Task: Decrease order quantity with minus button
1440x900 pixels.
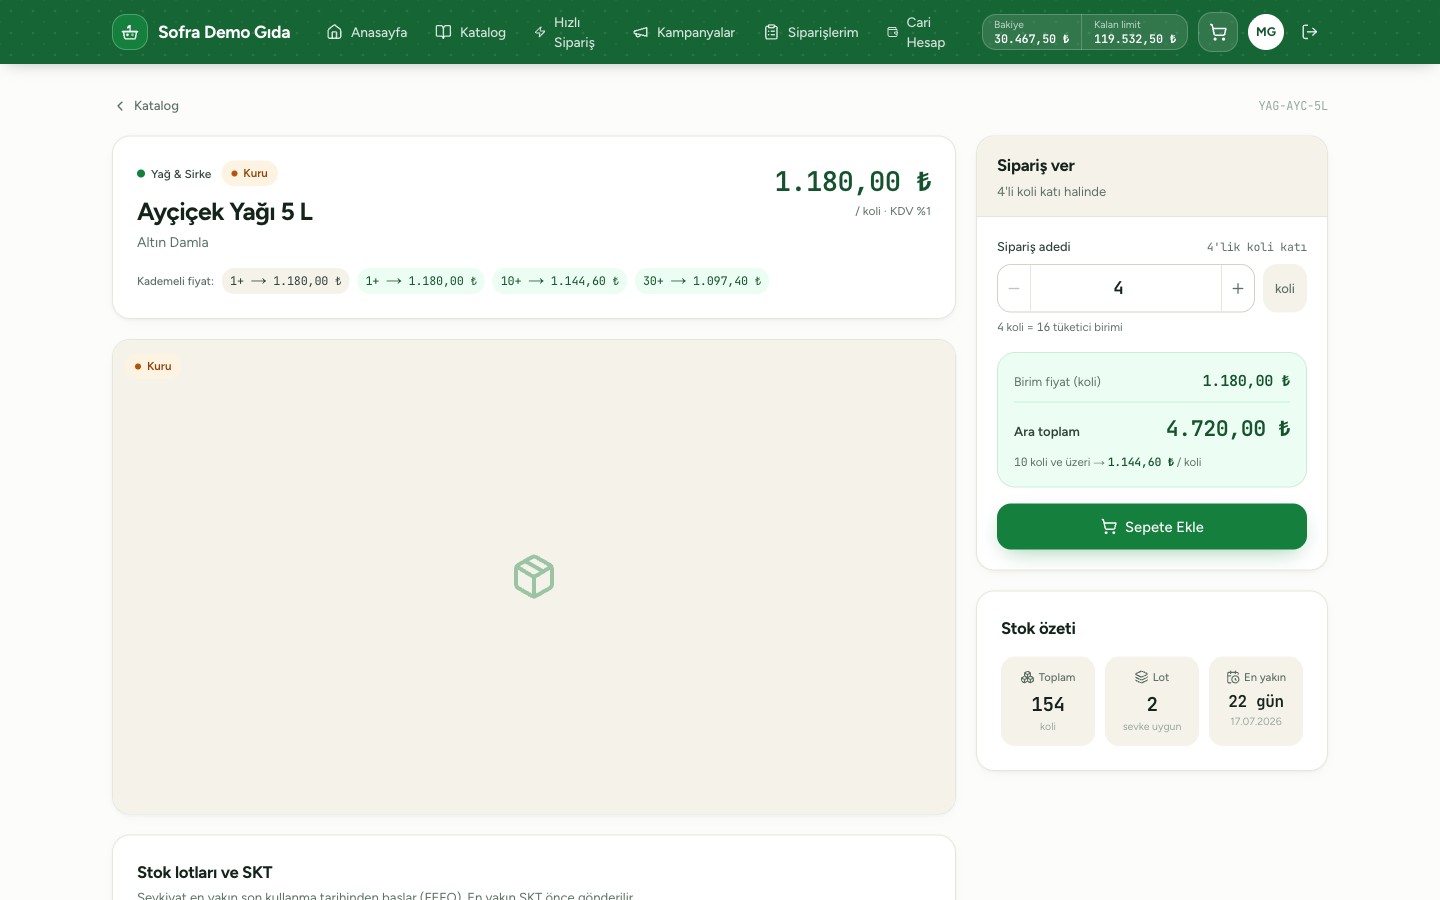Action: coord(1014,288)
